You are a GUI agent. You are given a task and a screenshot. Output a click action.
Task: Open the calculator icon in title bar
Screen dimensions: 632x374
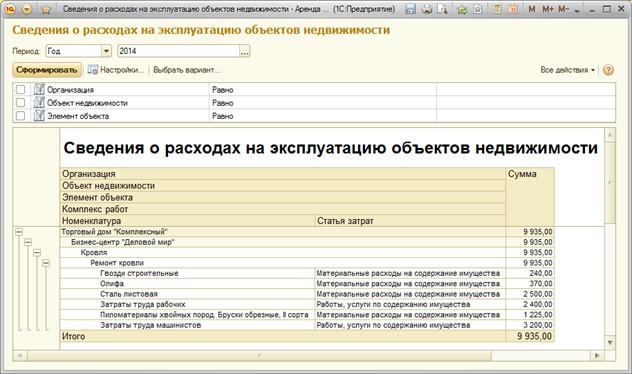[x=497, y=8]
